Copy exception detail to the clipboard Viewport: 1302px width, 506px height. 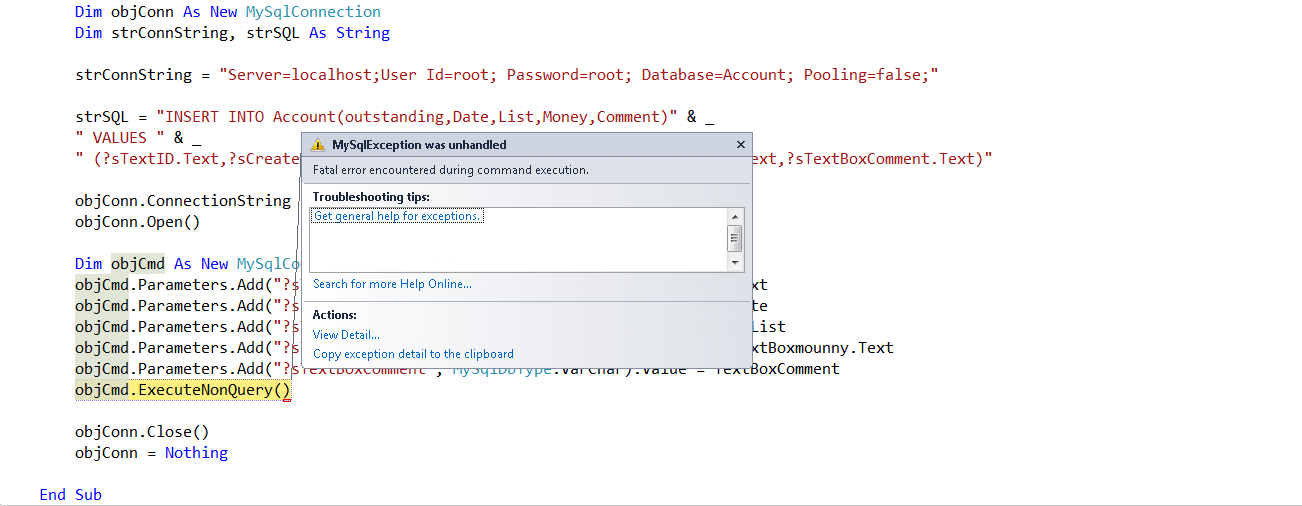[413, 354]
